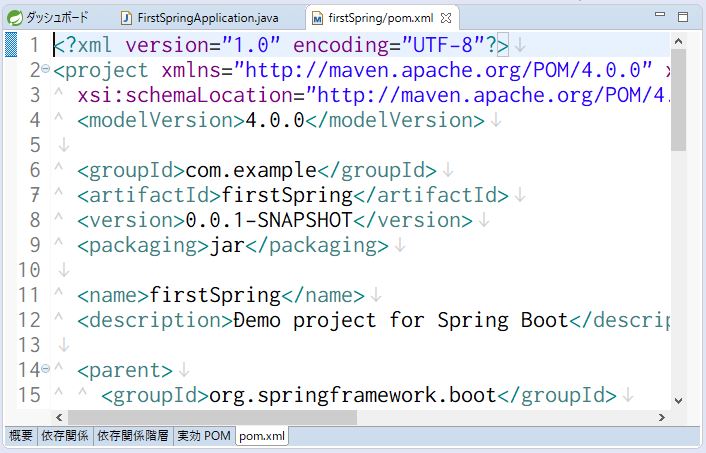706x453 pixels.
Task: Click the vertical scrollbar thumb
Action: (678, 100)
